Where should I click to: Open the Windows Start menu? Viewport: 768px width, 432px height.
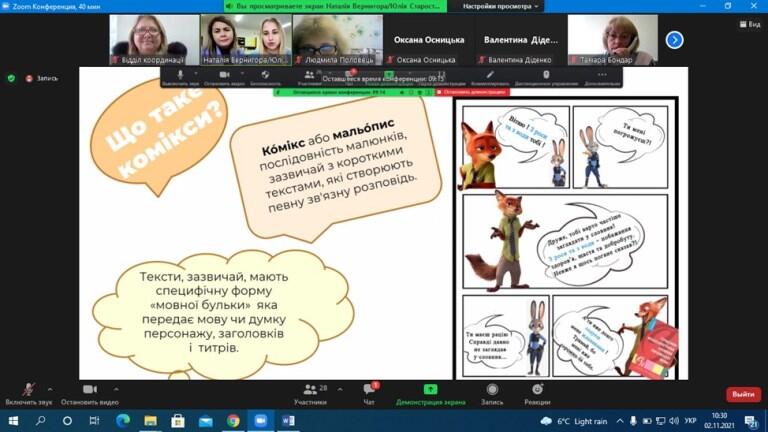tap(13, 421)
